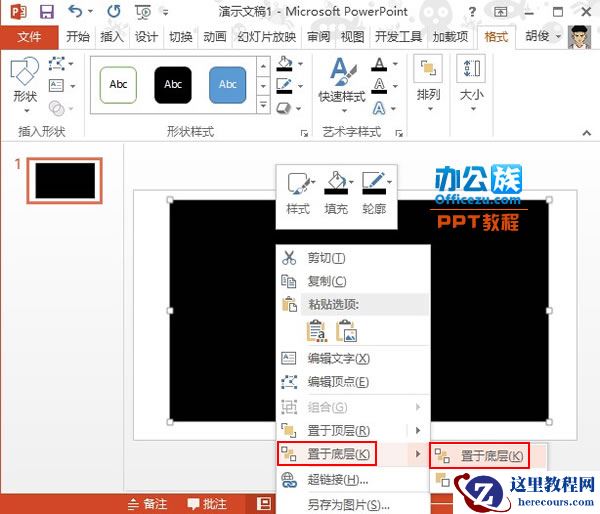Open the 文件 tab
The width and height of the screenshot is (600, 514).
click(x=29, y=37)
